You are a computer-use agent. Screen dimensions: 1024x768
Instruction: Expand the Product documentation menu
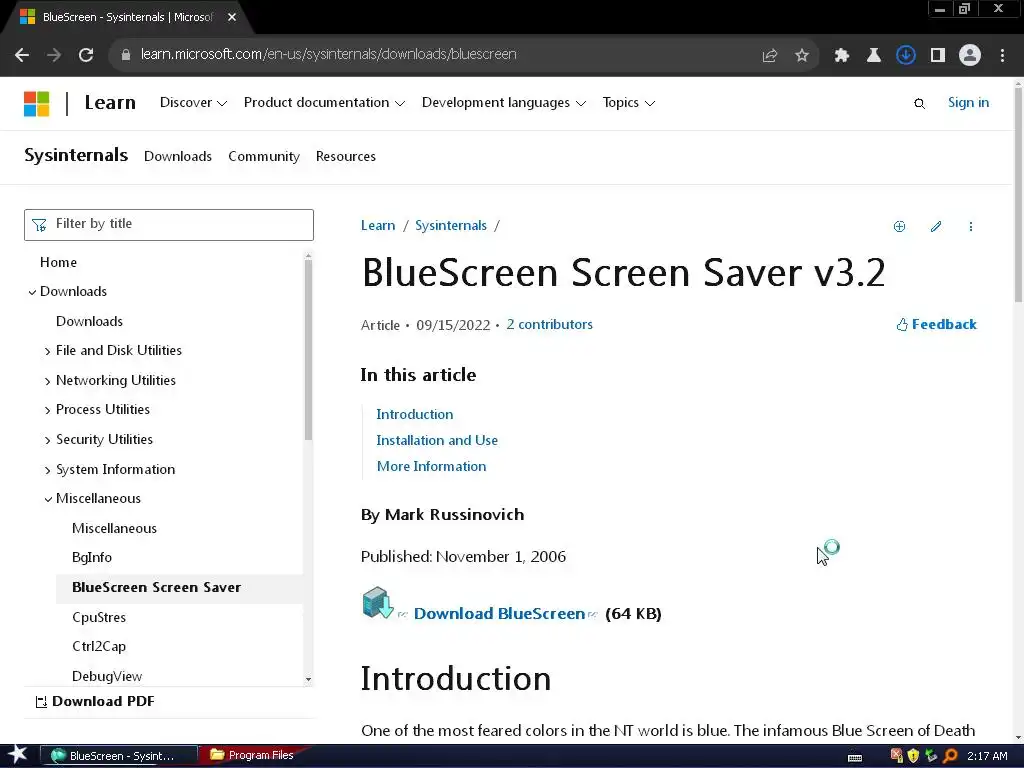click(x=325, y=103)
